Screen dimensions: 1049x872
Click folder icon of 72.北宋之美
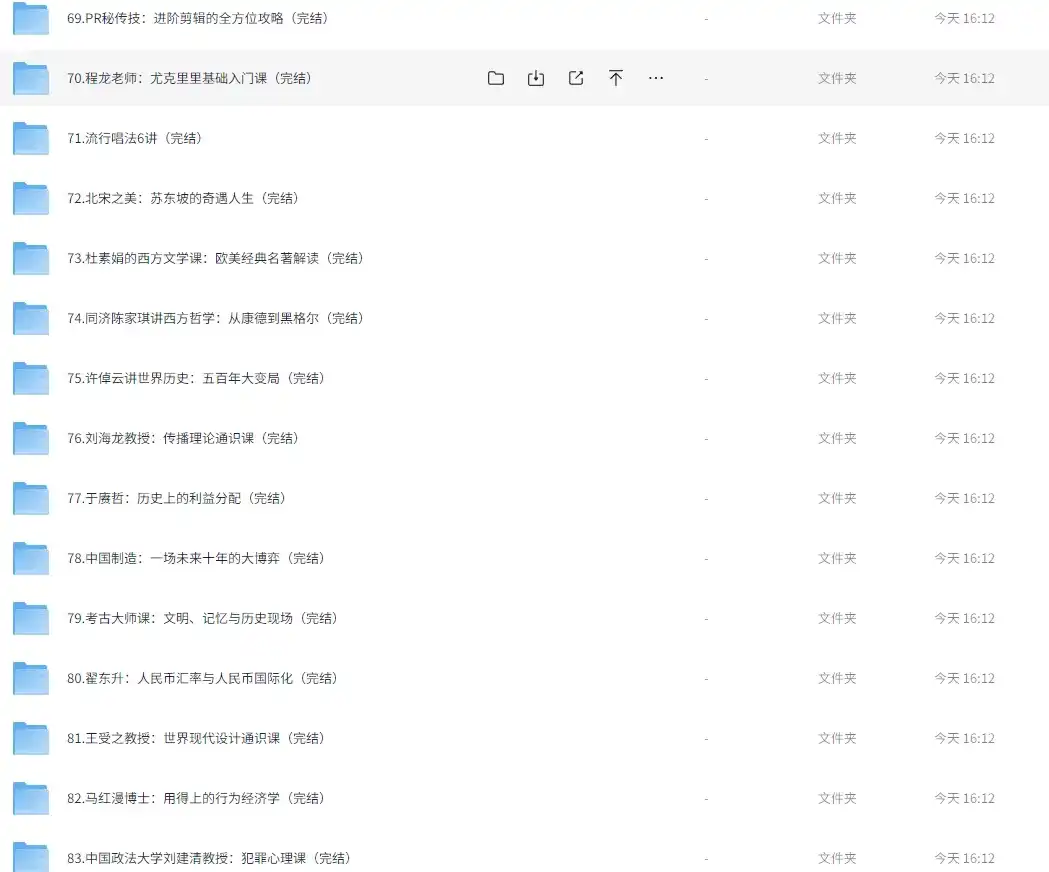coord(31,199)
